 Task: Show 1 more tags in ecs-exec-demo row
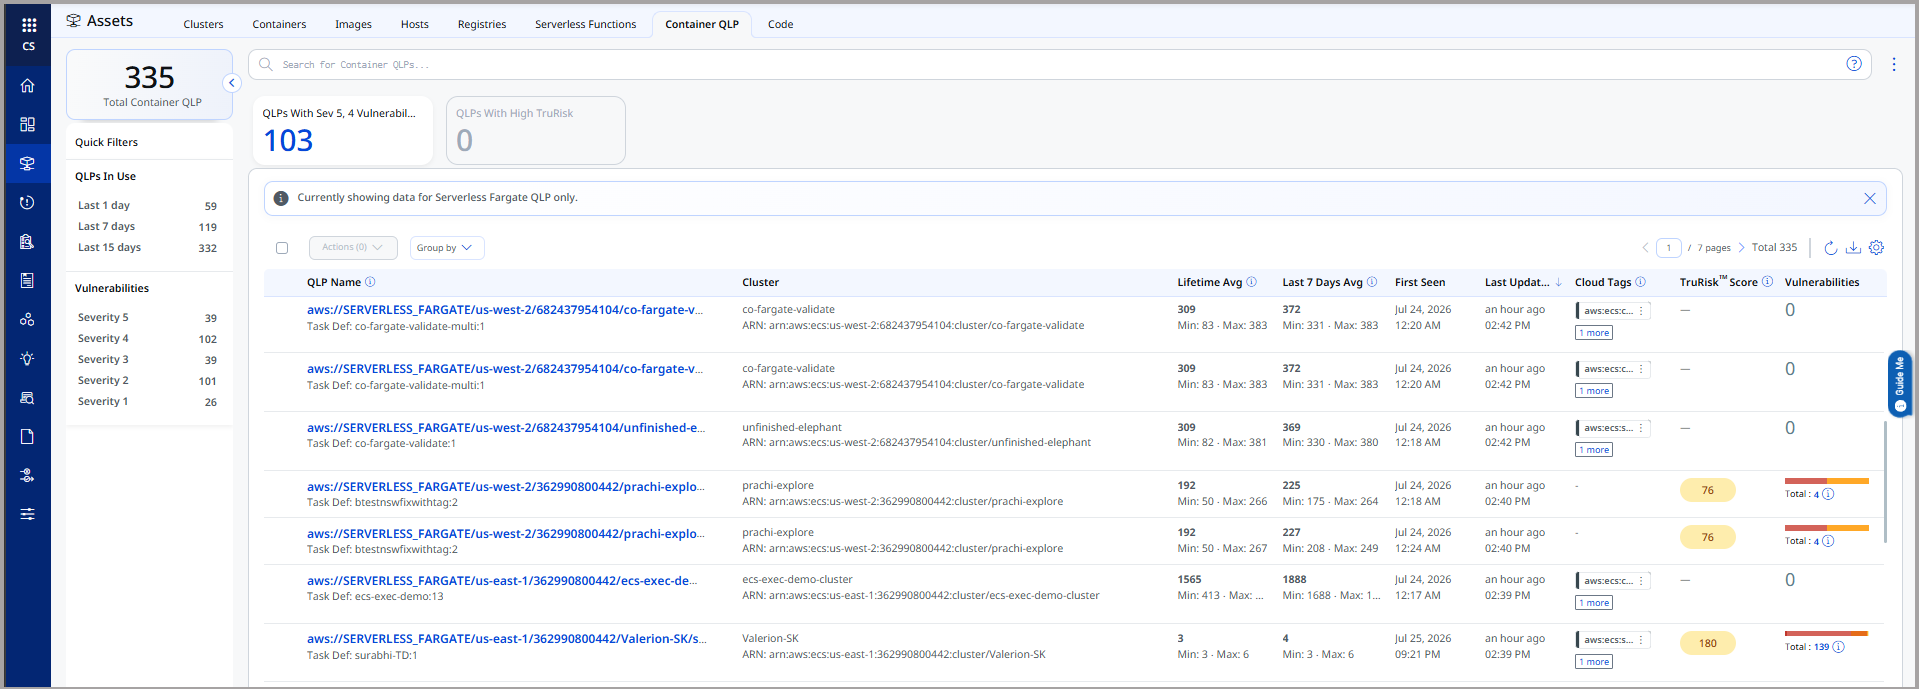tap(1594, 603)
